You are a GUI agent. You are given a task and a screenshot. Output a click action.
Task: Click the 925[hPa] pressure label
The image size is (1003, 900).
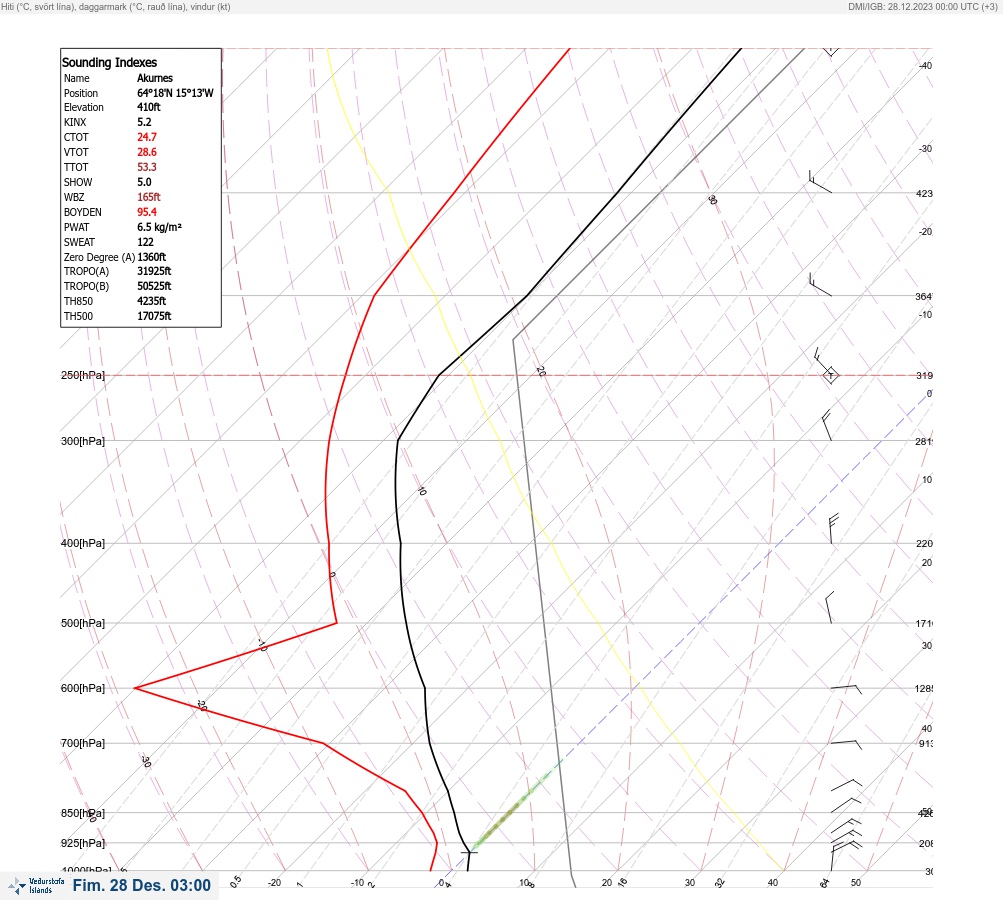83,843
